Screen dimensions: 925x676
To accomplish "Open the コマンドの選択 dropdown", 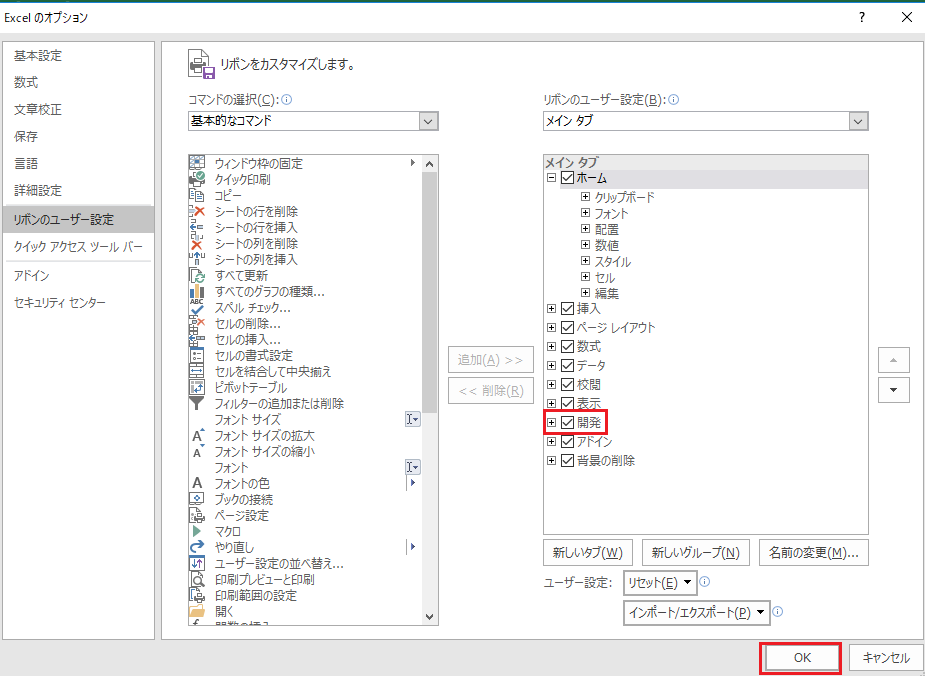I will click(x=428, y=121).
